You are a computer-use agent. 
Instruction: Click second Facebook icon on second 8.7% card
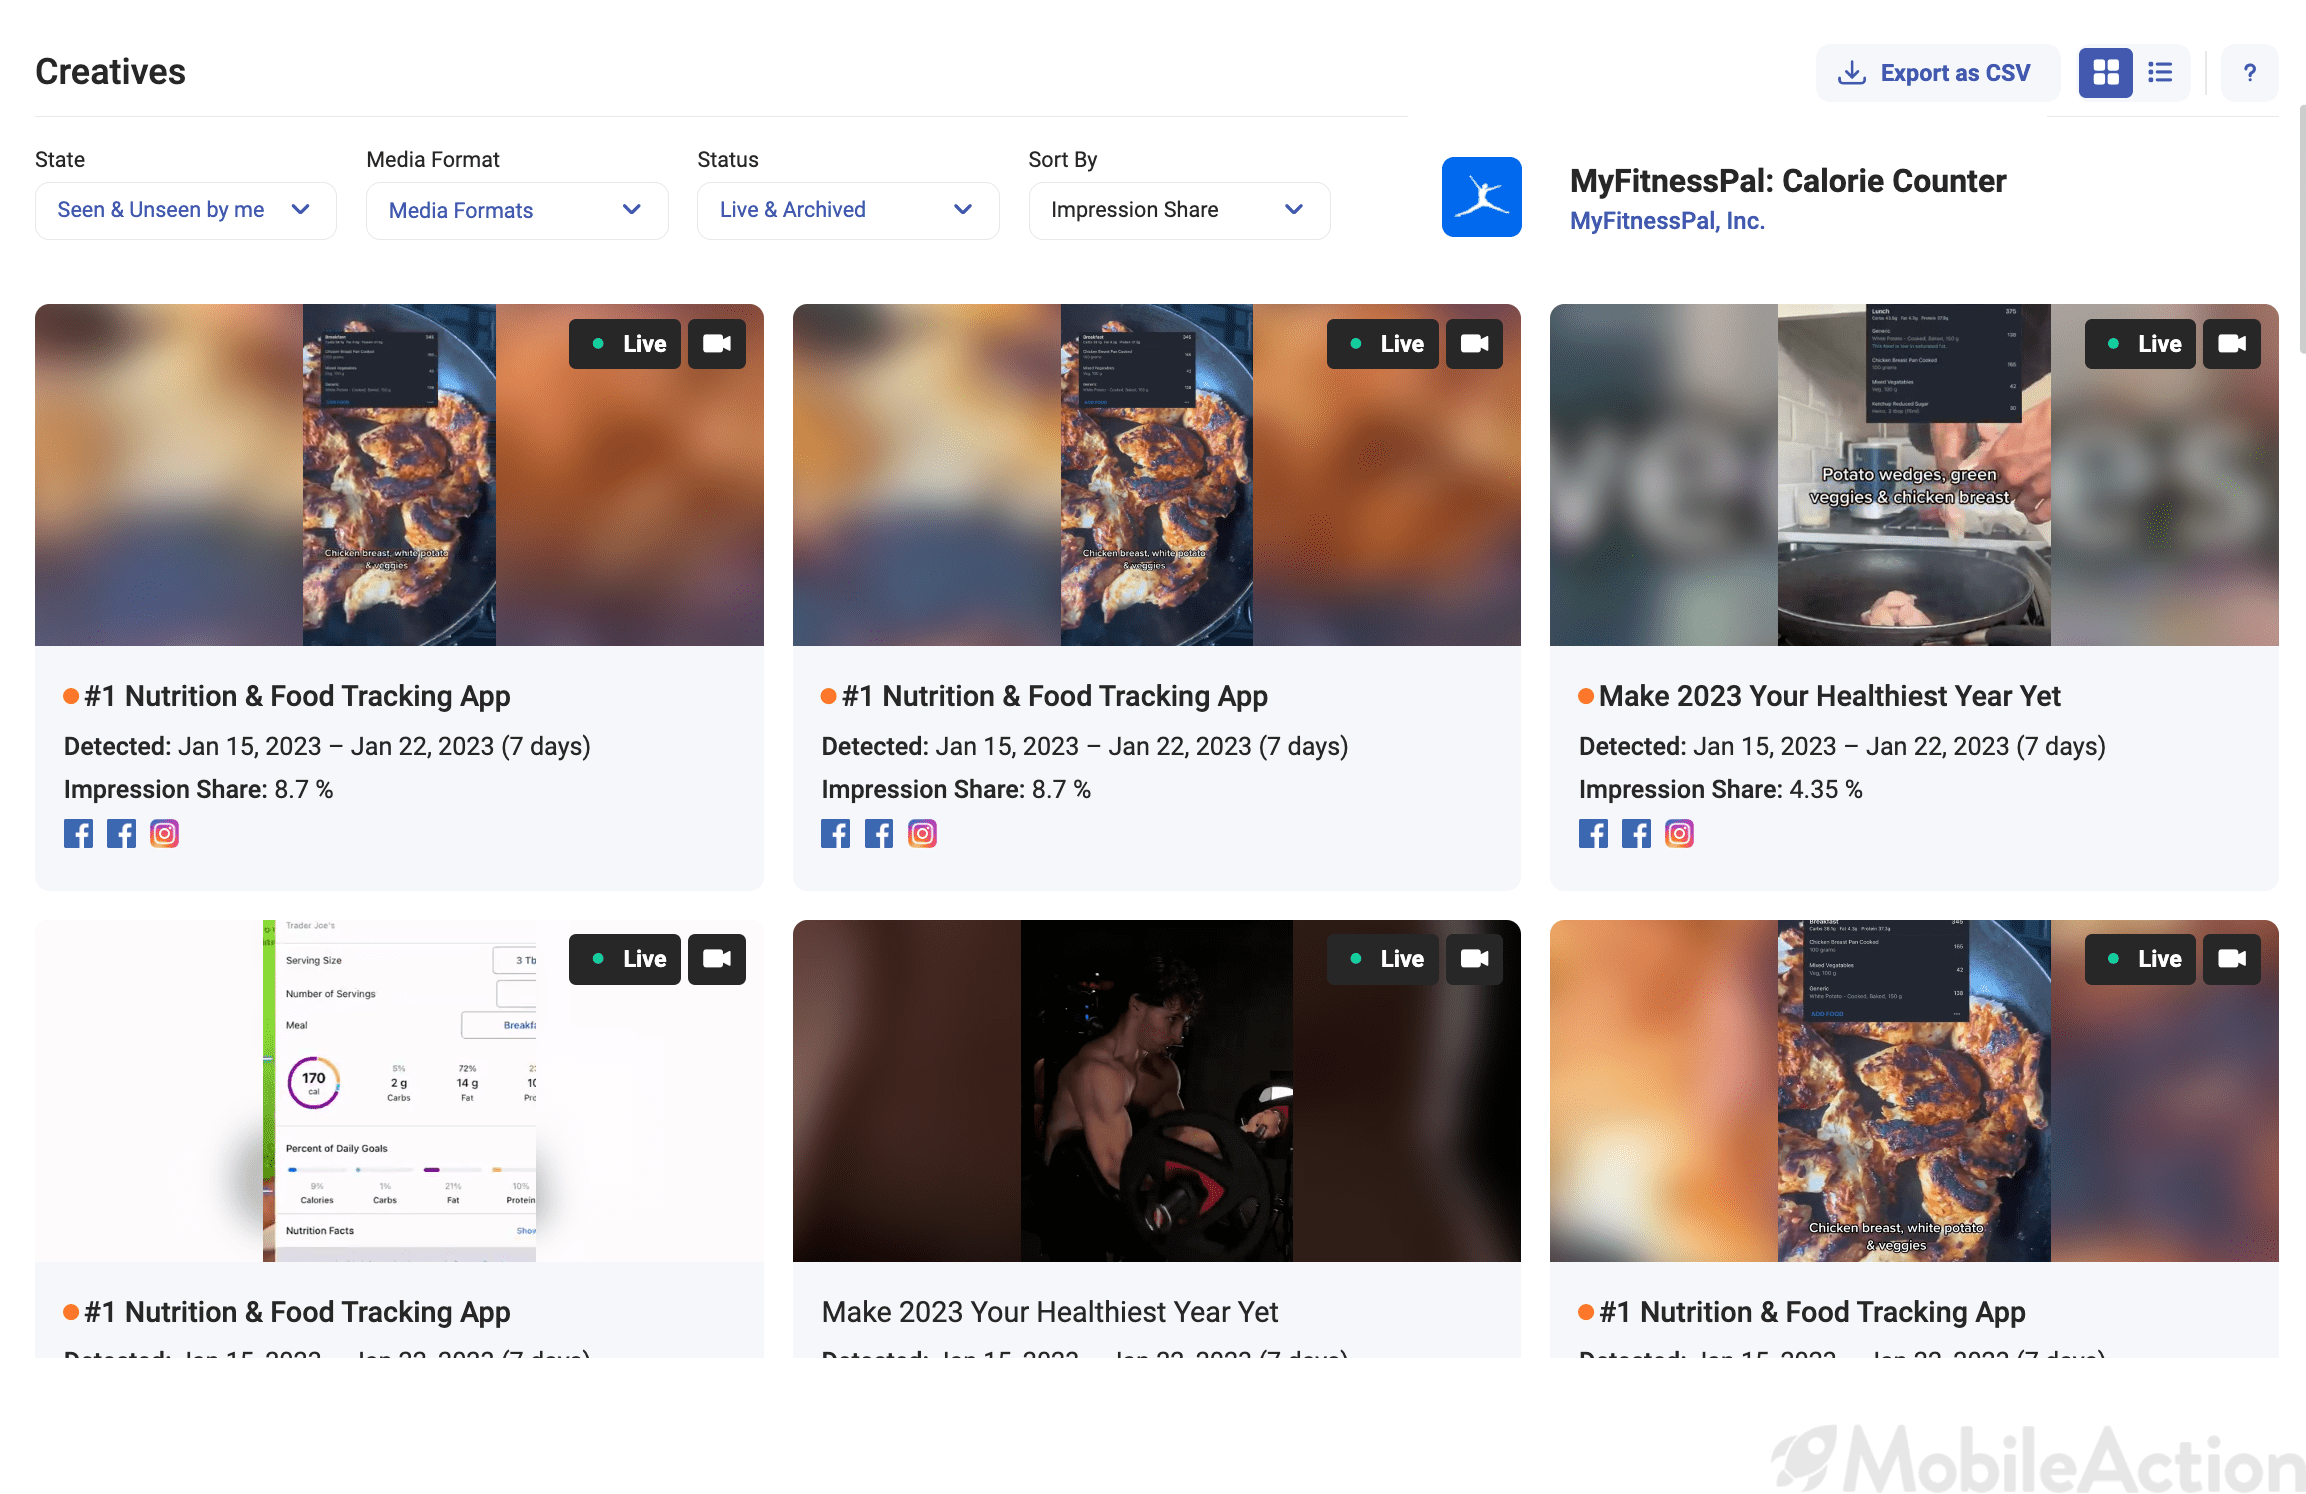(x=879, y=834)
